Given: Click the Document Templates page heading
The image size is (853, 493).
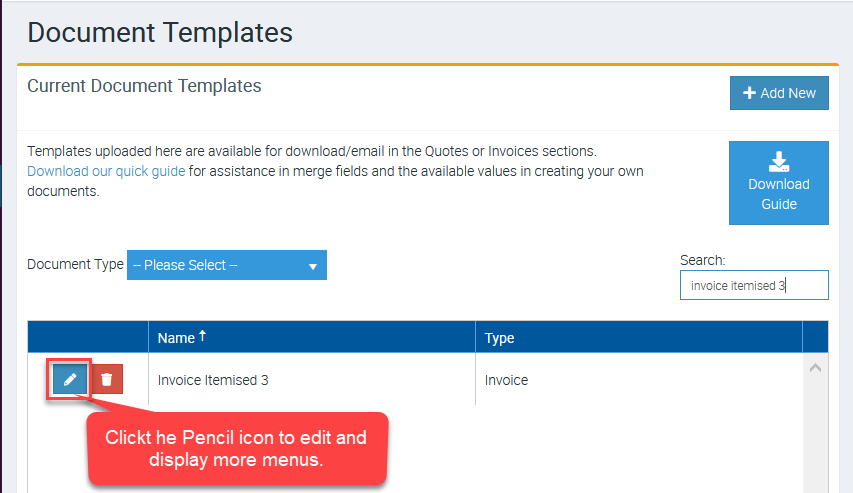Looking at the screenshot, I should [x=160, y=32].
